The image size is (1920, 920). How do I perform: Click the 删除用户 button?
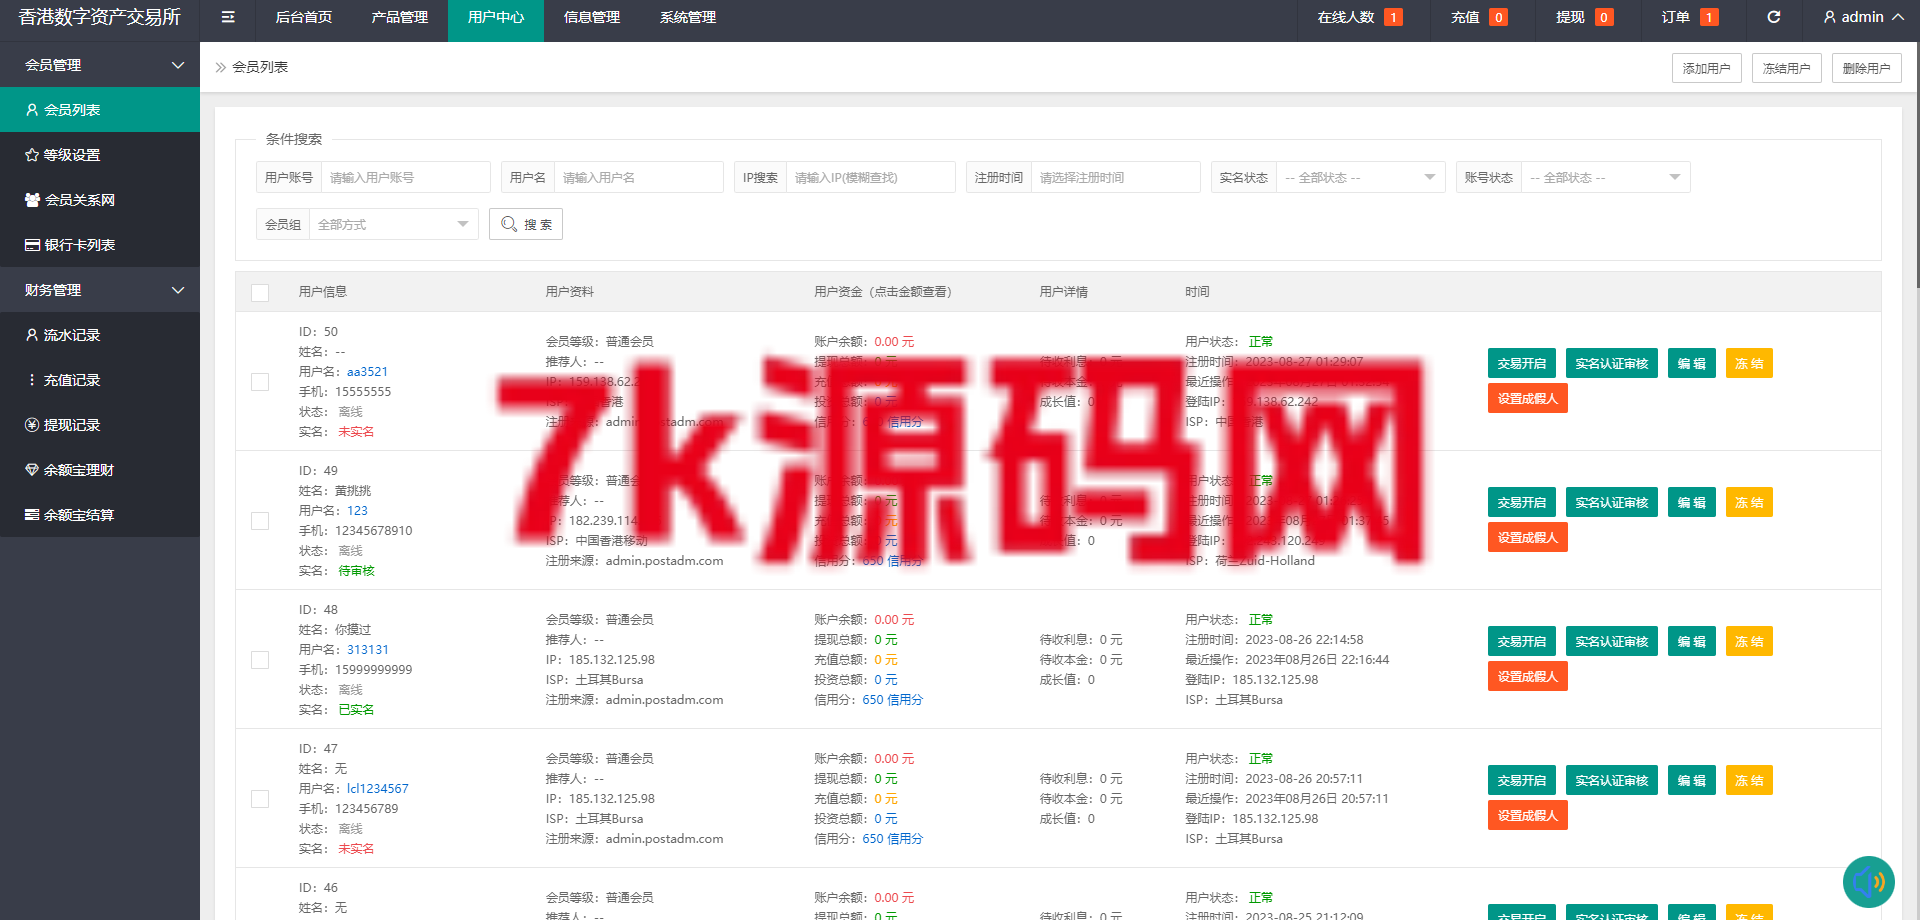point(1867,68)
